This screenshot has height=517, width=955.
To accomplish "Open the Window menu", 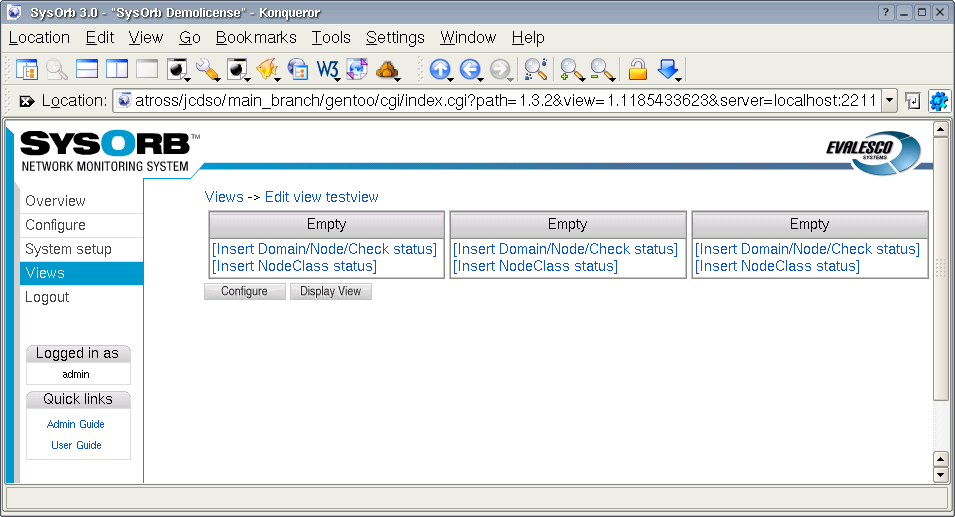I will (468, 38).
